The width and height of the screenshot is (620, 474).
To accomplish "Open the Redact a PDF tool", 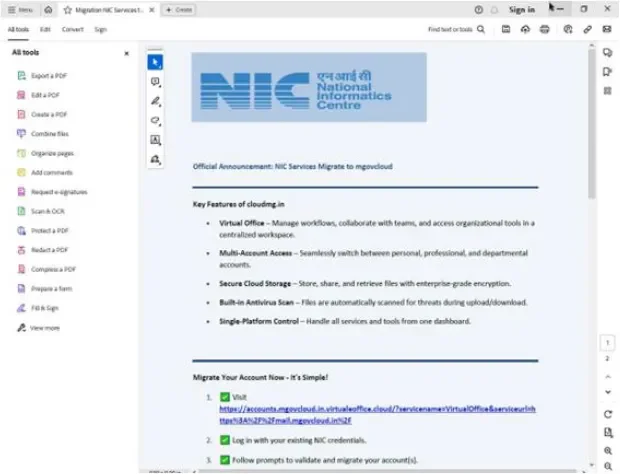I will click(49, 250).
